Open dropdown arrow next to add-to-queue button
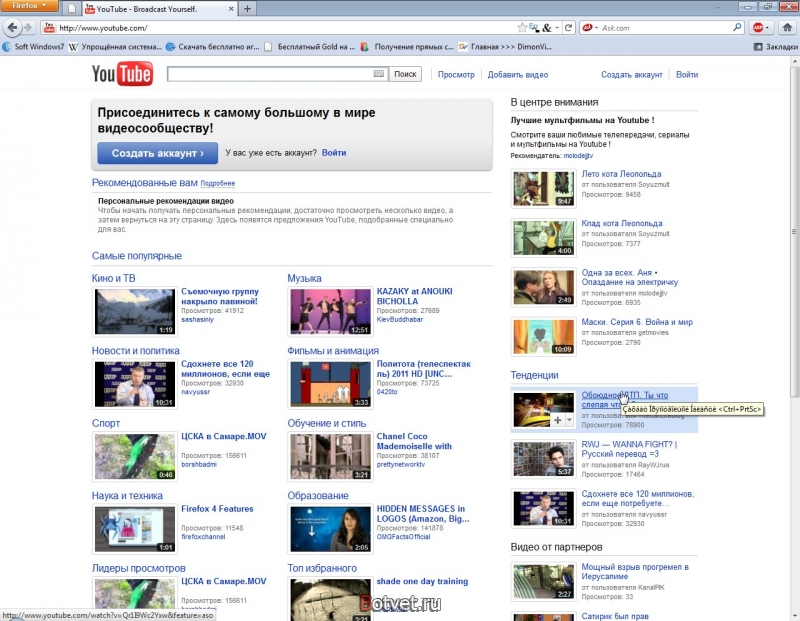 click(569, 420)
